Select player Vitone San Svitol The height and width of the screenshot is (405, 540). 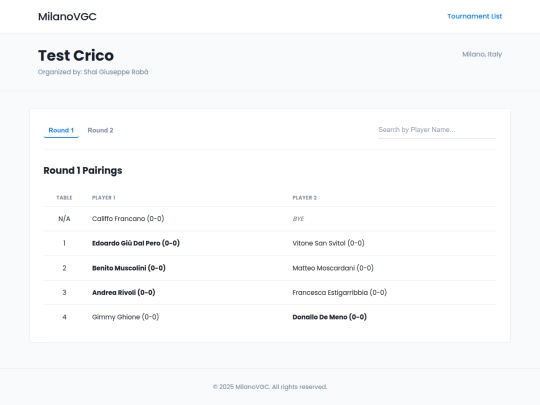[x=328, y=243]
